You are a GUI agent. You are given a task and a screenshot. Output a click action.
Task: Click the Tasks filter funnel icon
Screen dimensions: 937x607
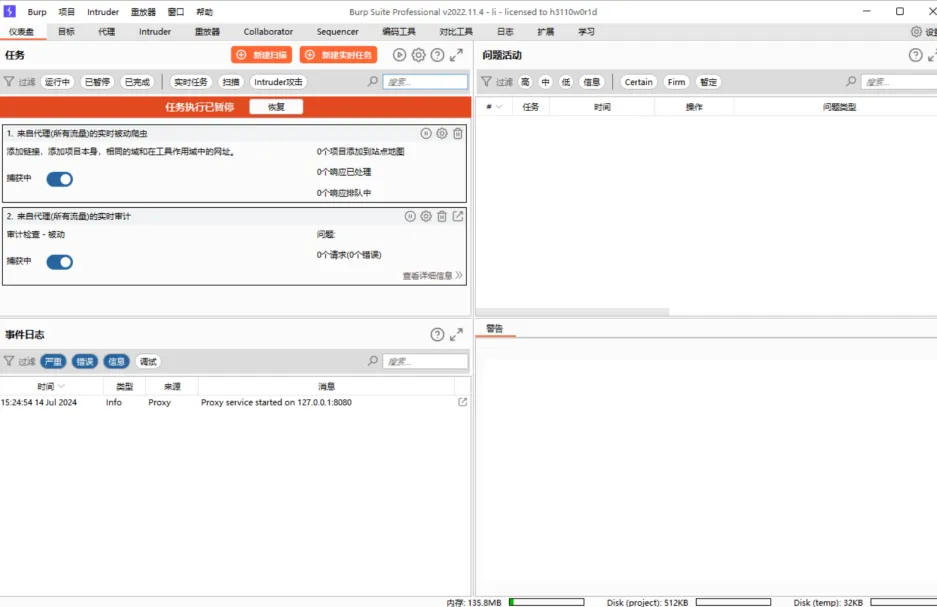[x=9, y=81]
